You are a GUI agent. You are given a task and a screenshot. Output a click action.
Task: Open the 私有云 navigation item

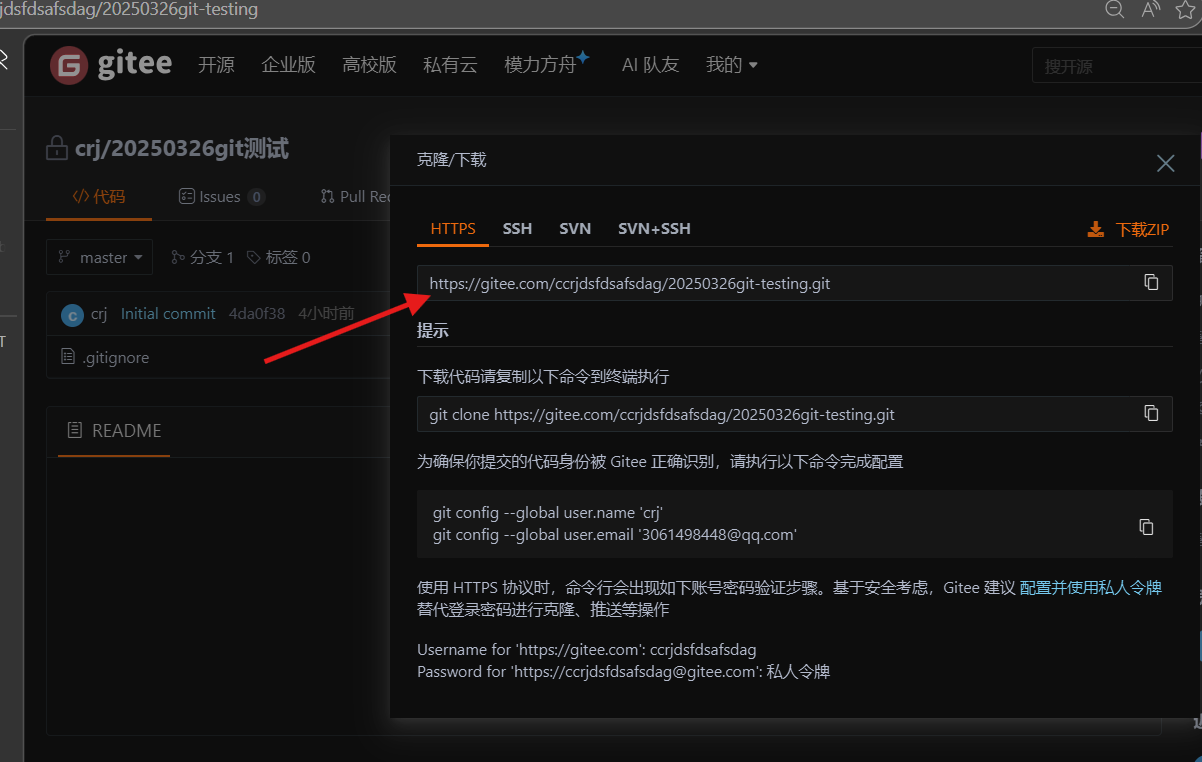(450, 65)
